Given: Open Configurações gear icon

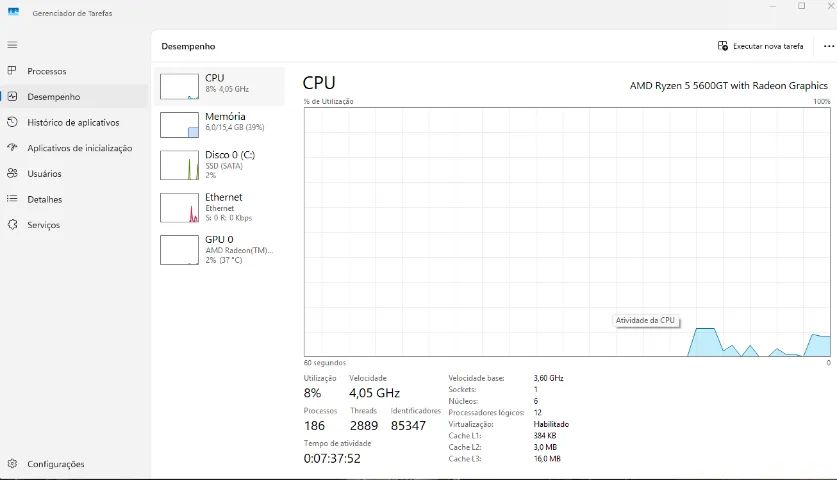Looking at the screenshot, I should click(12, 464).
